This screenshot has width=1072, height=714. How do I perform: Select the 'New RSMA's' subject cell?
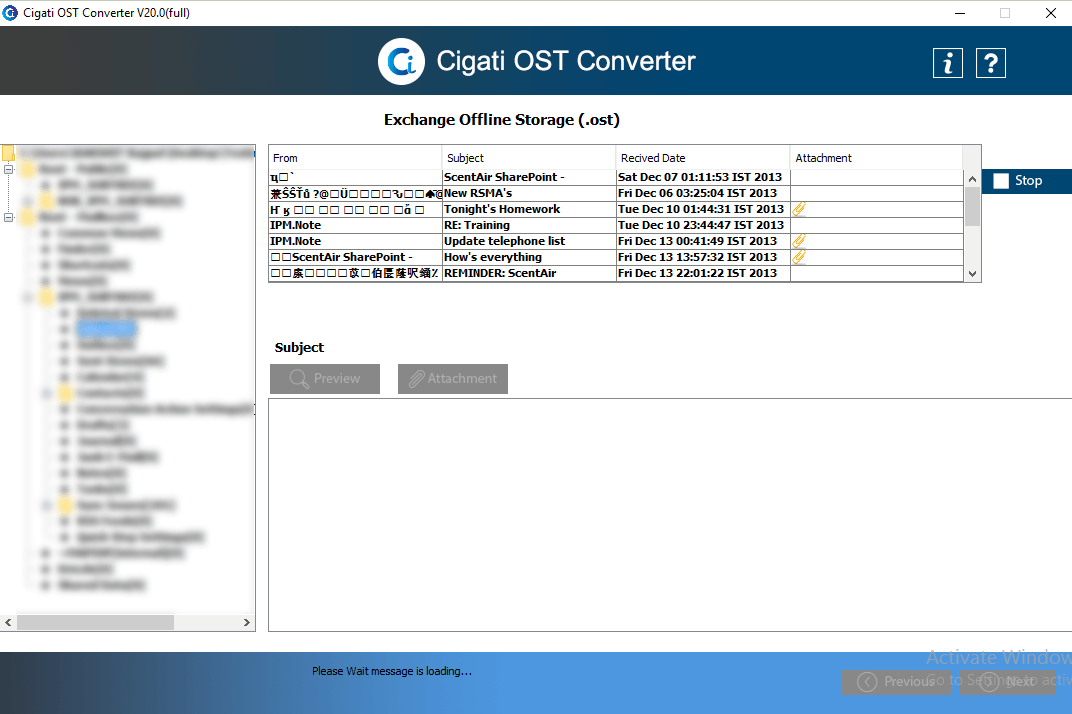[529, 194]
